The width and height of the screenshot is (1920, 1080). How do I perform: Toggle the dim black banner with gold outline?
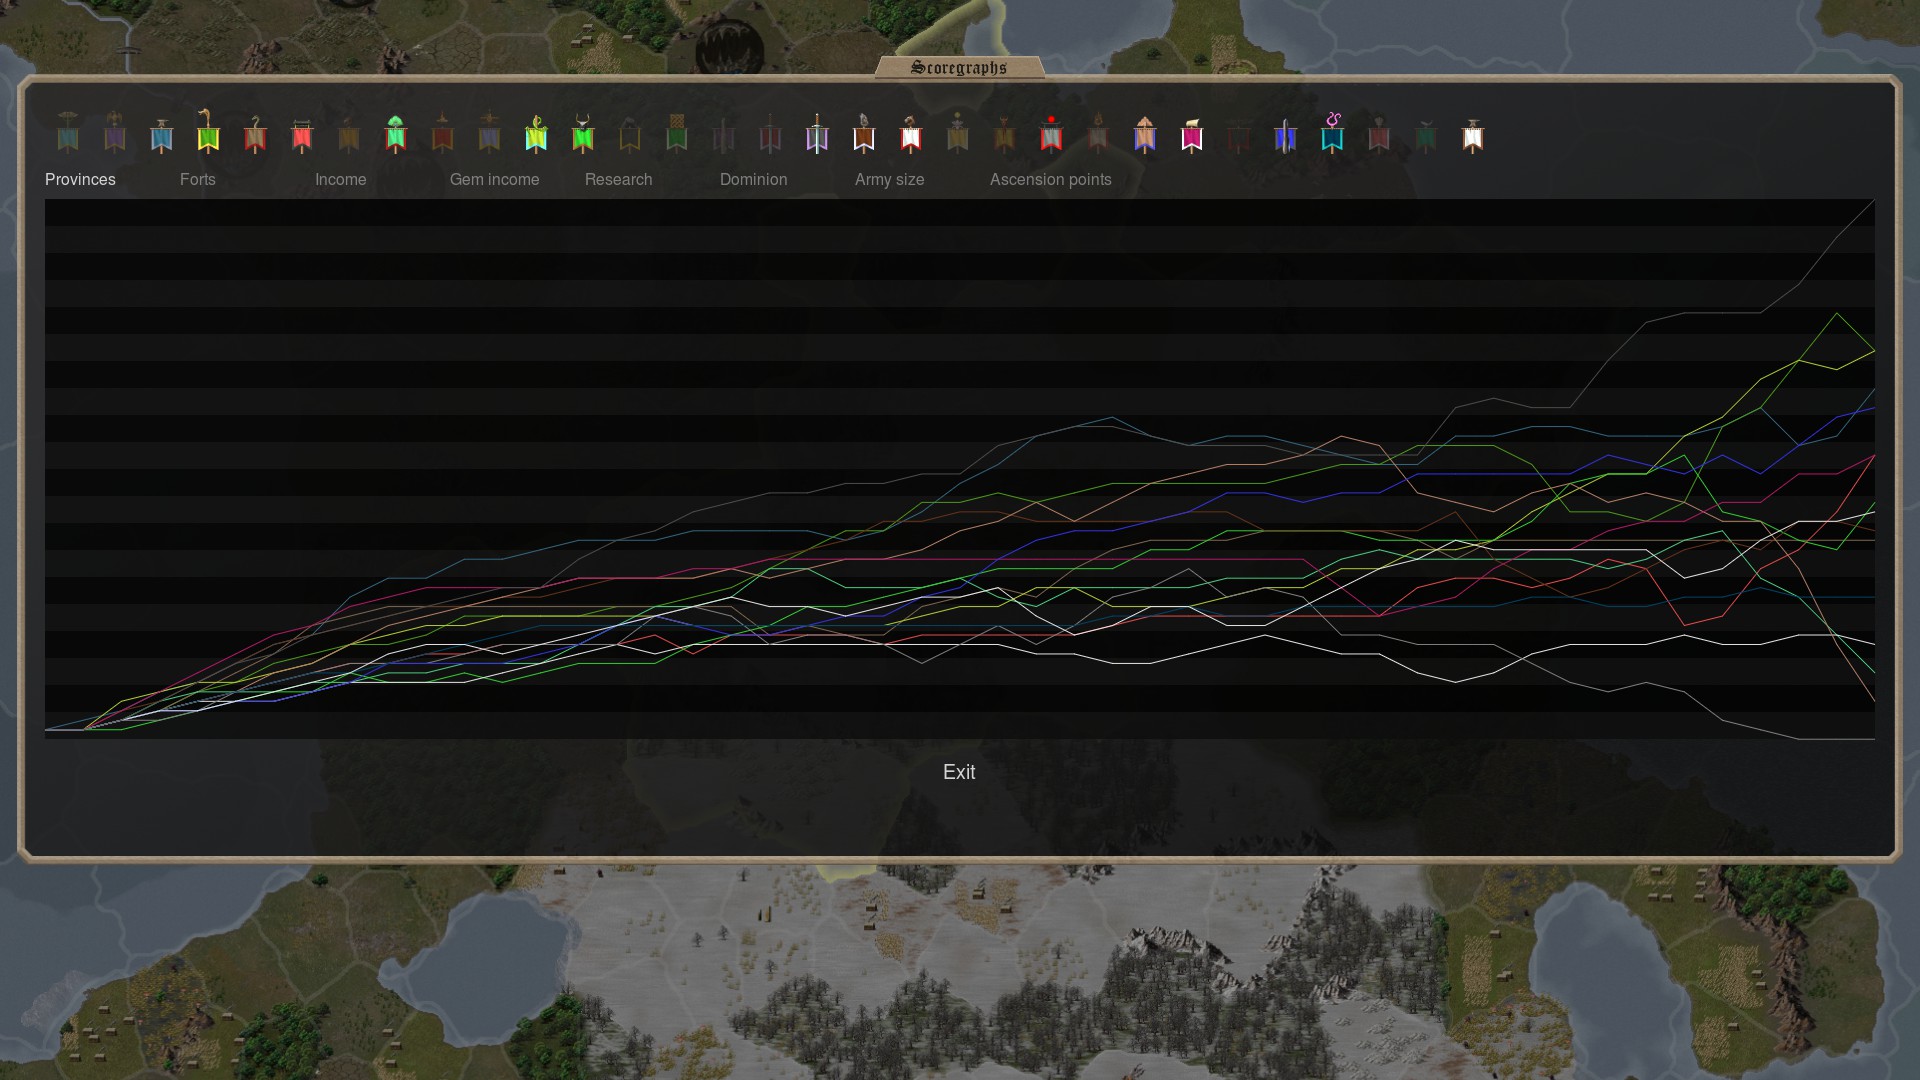click(630, 135)
